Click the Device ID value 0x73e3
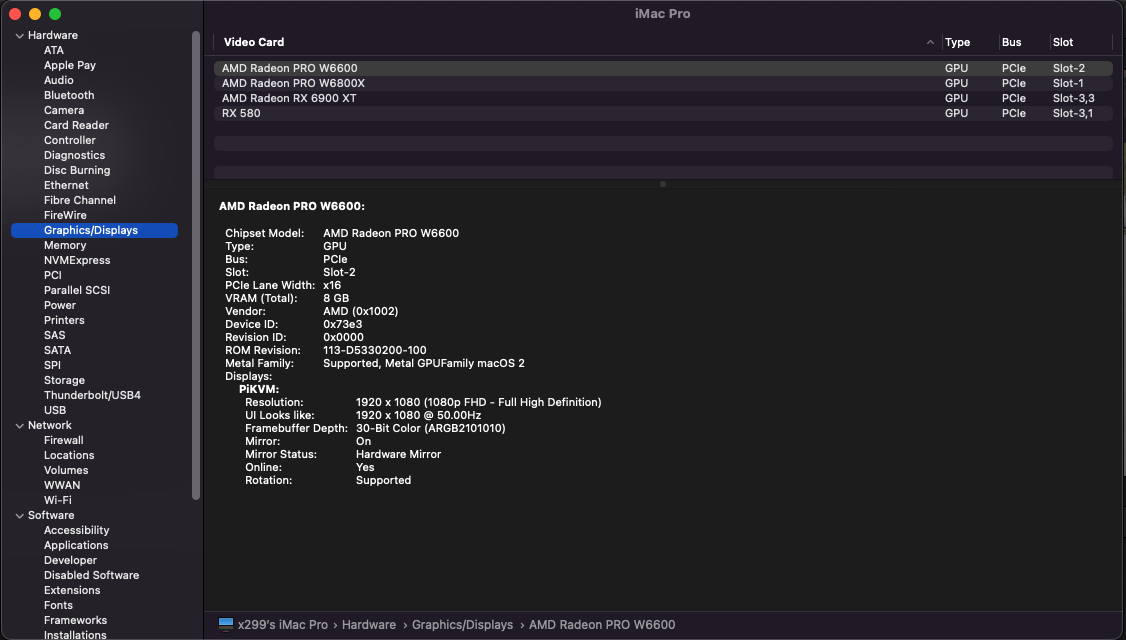 pyautogui.click(x=343, y=325)
